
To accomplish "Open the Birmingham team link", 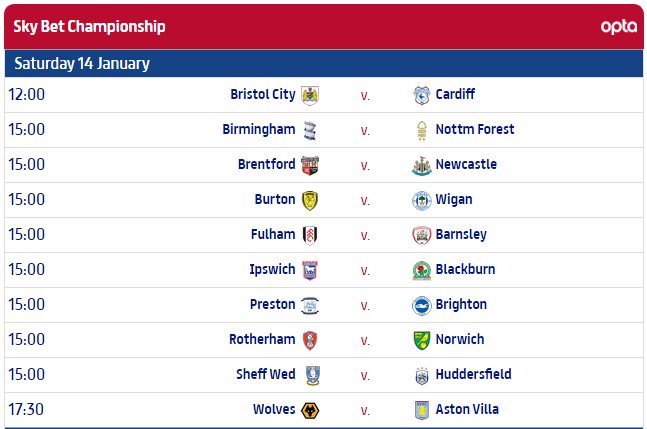I will coord(259,129).
